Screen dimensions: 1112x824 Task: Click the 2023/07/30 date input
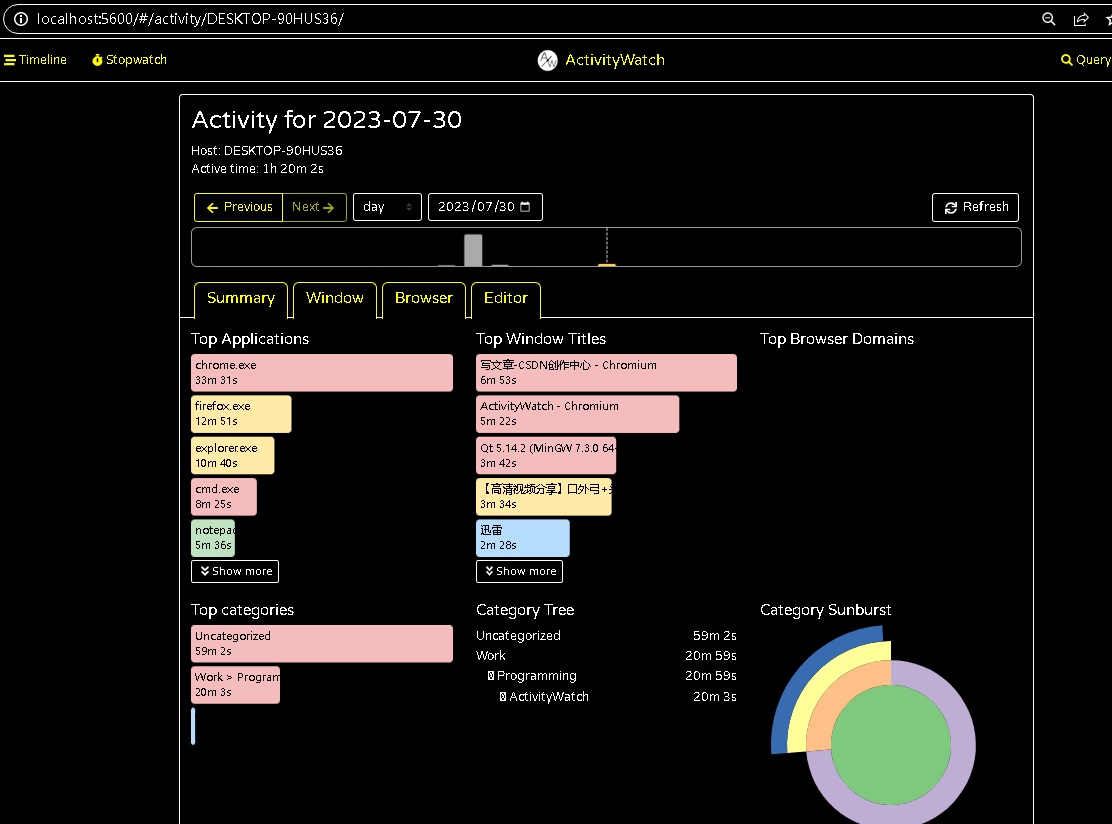point(485,207)
